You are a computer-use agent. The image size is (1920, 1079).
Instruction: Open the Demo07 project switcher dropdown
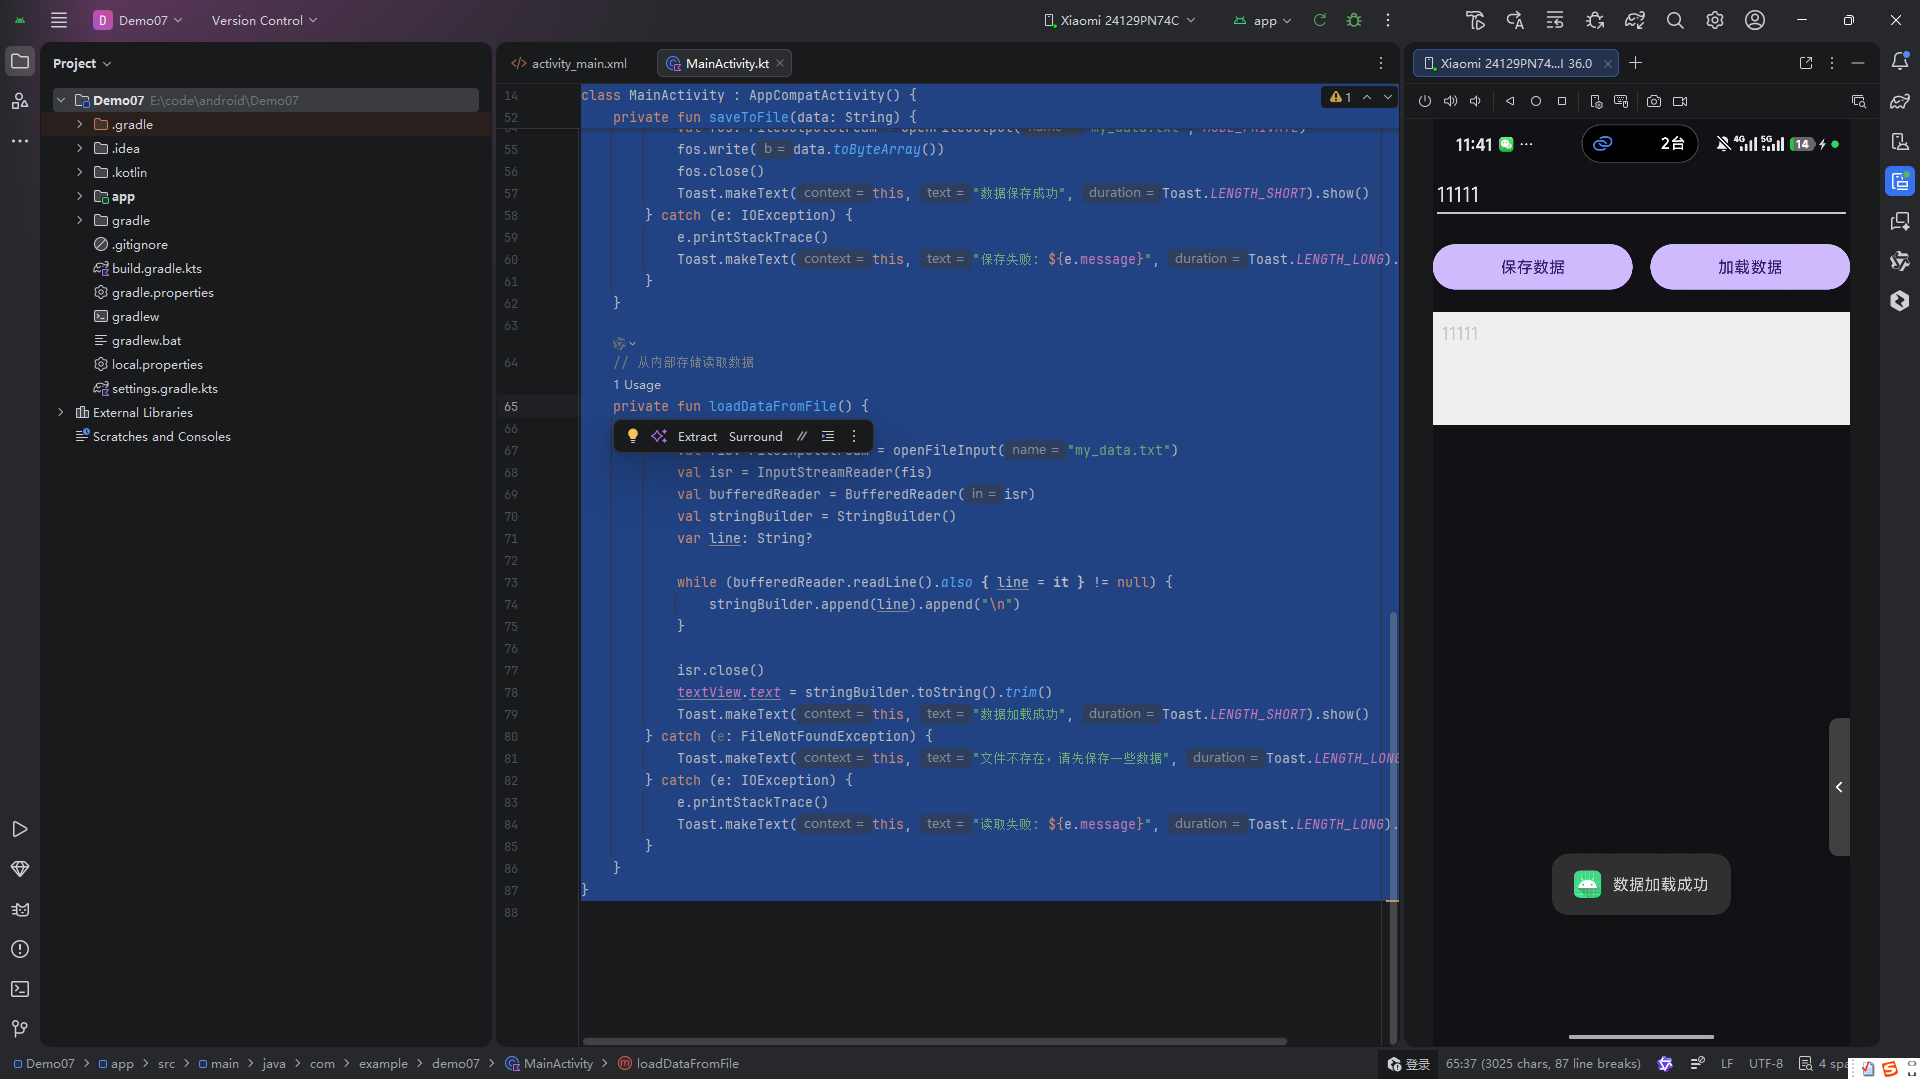pyautogui.click(x=138, y=20)
